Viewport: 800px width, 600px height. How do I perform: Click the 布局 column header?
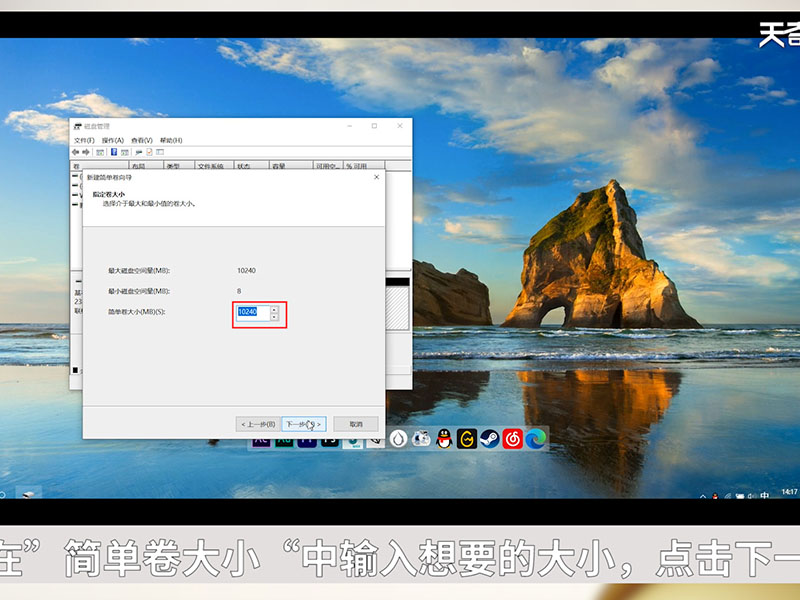[146, 166]
